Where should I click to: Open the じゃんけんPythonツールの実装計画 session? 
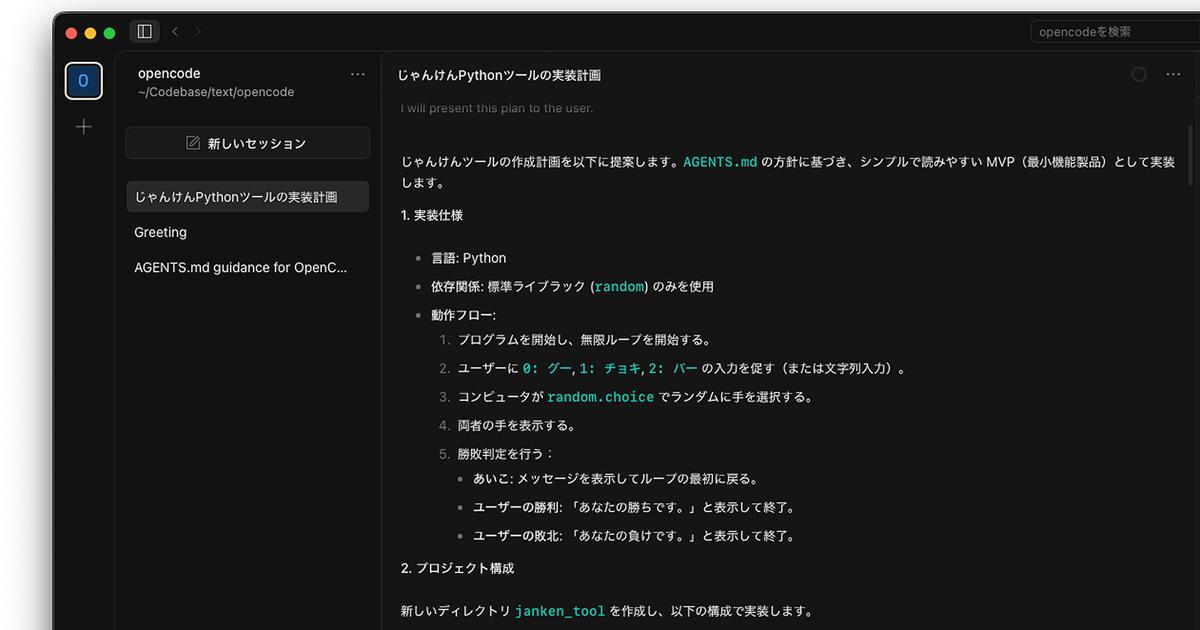tap(247, 197)
